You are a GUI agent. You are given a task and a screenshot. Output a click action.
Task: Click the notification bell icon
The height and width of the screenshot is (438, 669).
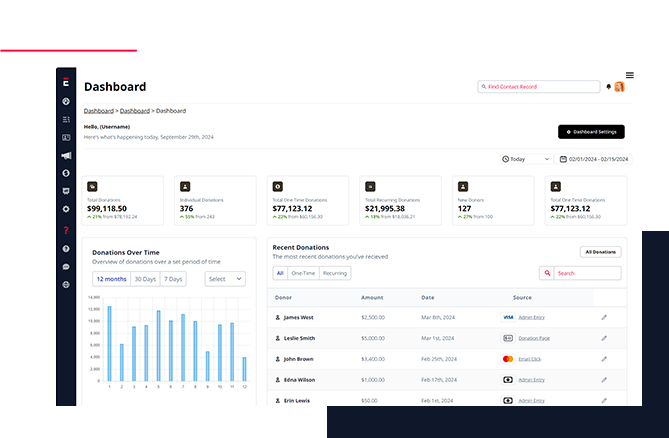608,87
